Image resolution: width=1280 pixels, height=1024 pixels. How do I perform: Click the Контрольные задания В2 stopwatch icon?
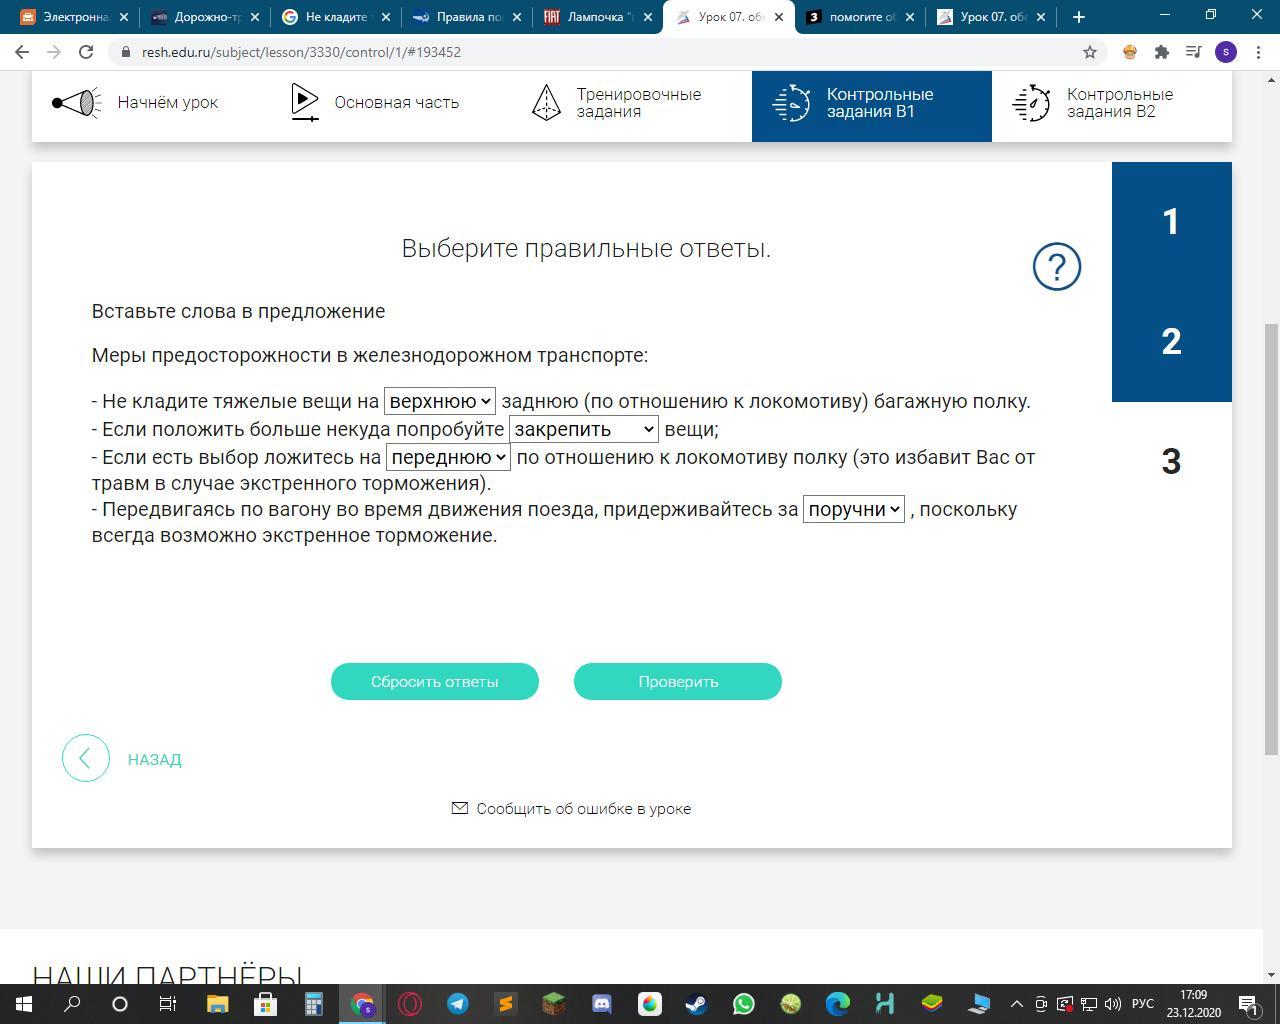tap(1031, 102)
